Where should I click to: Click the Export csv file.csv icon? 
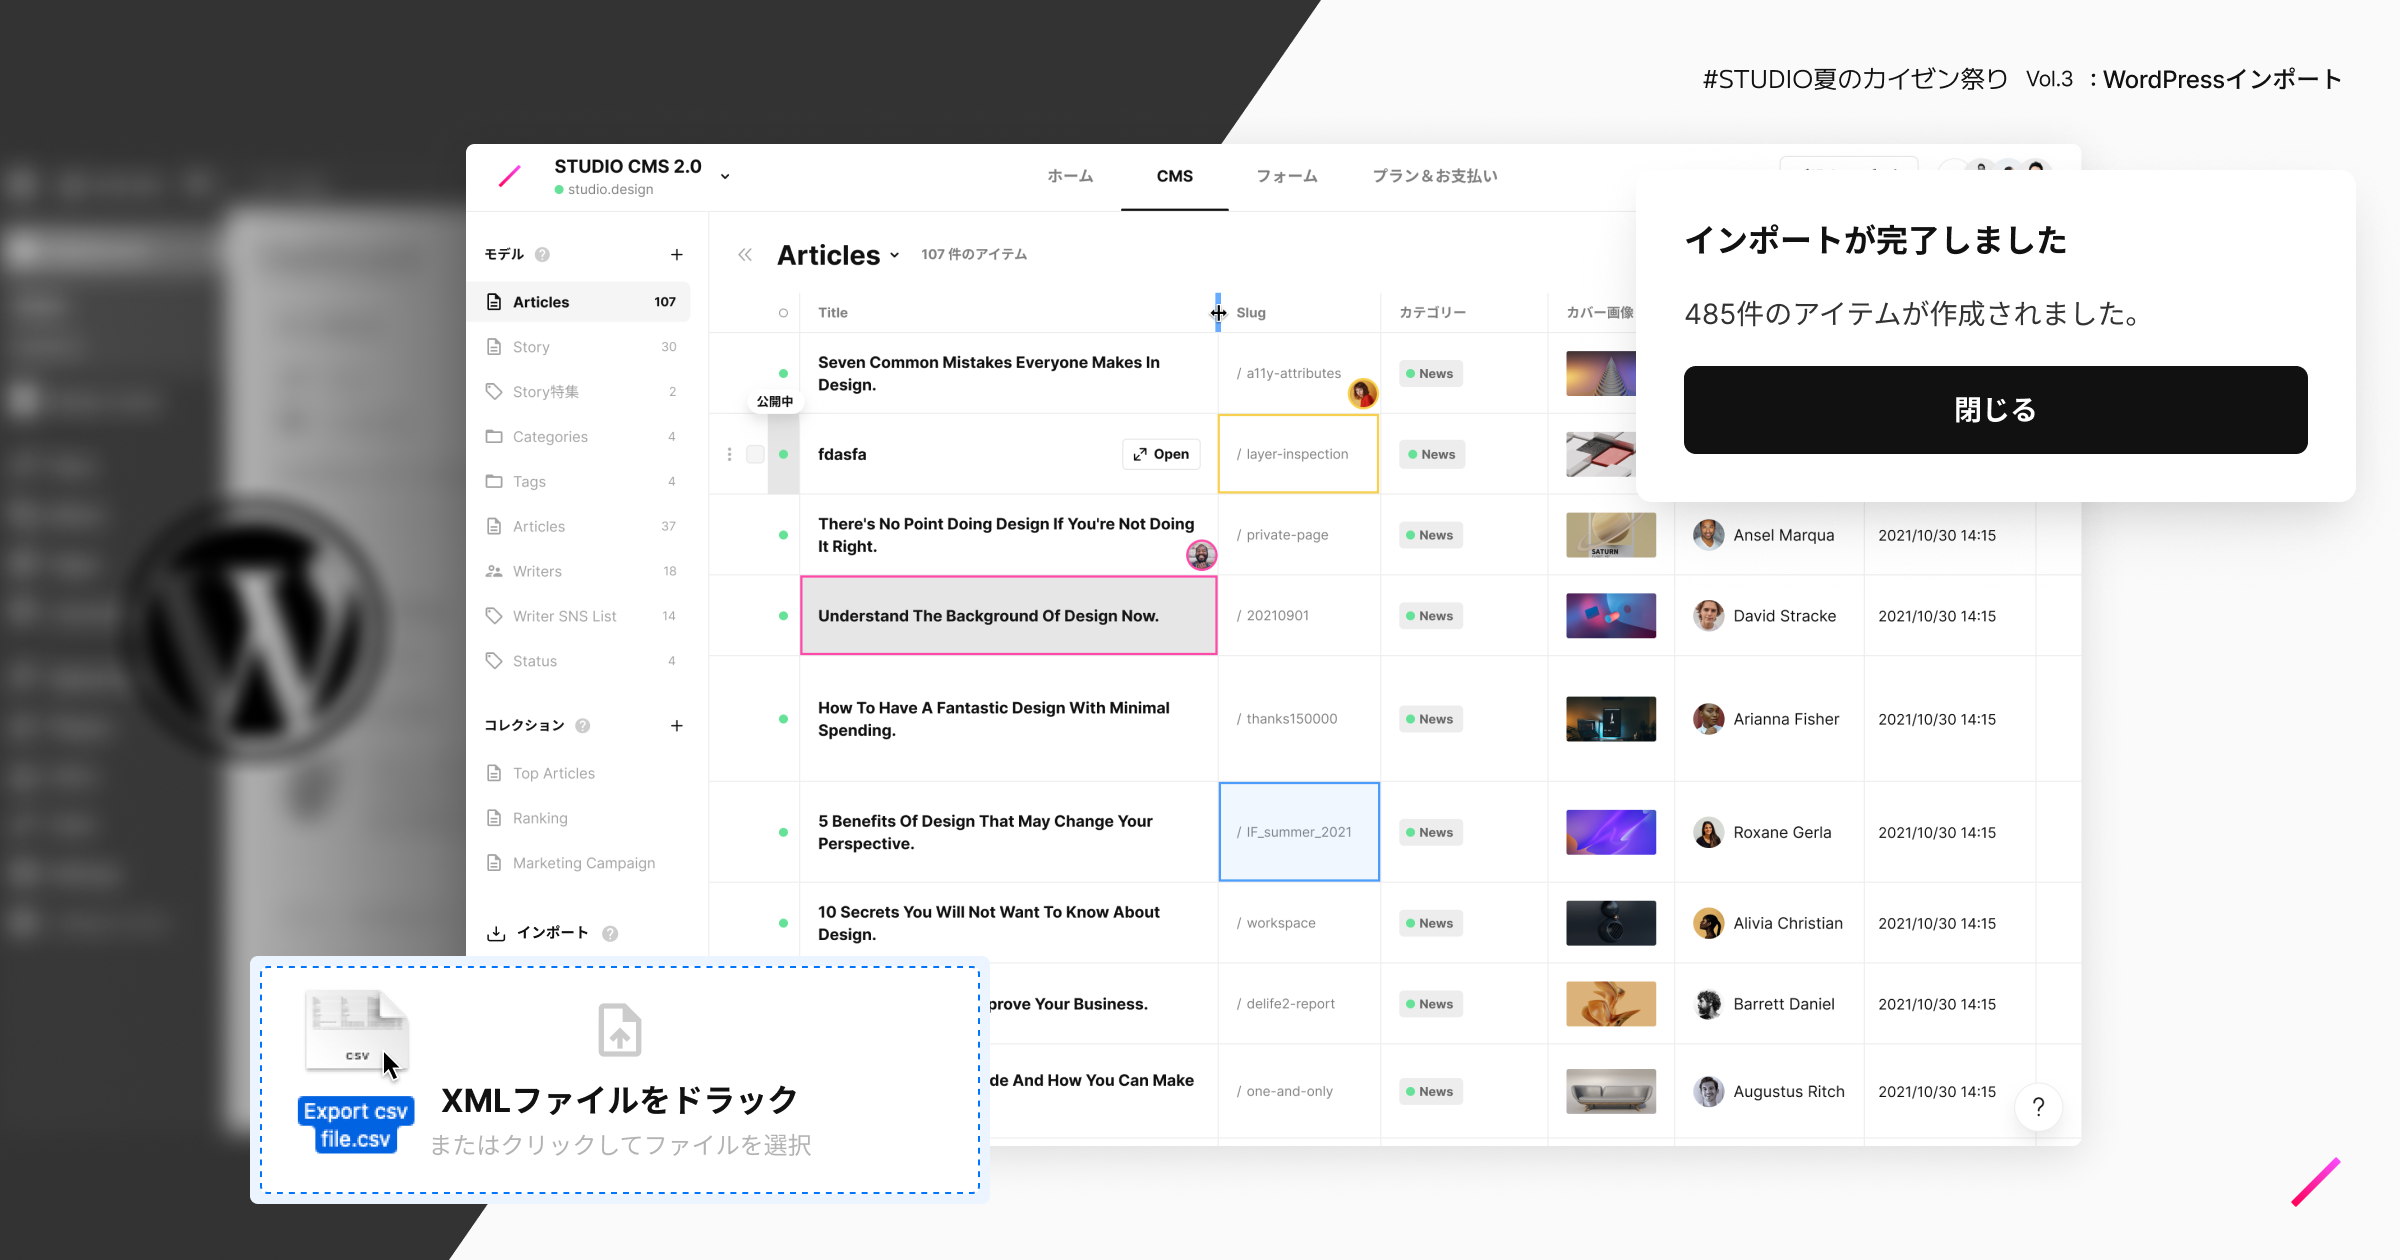click(356, 1071)
